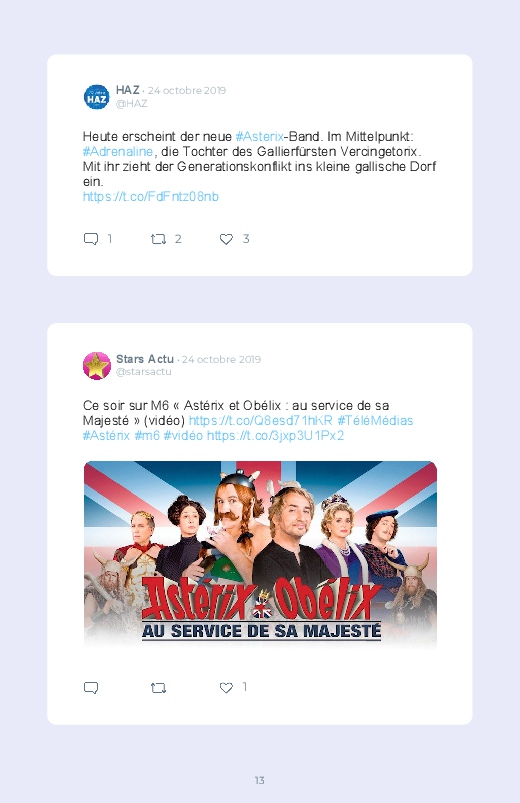This screenshot has width=520, height=803.
Task: Like the HAZ tweet with heart icon
Action: coord(226,239)
